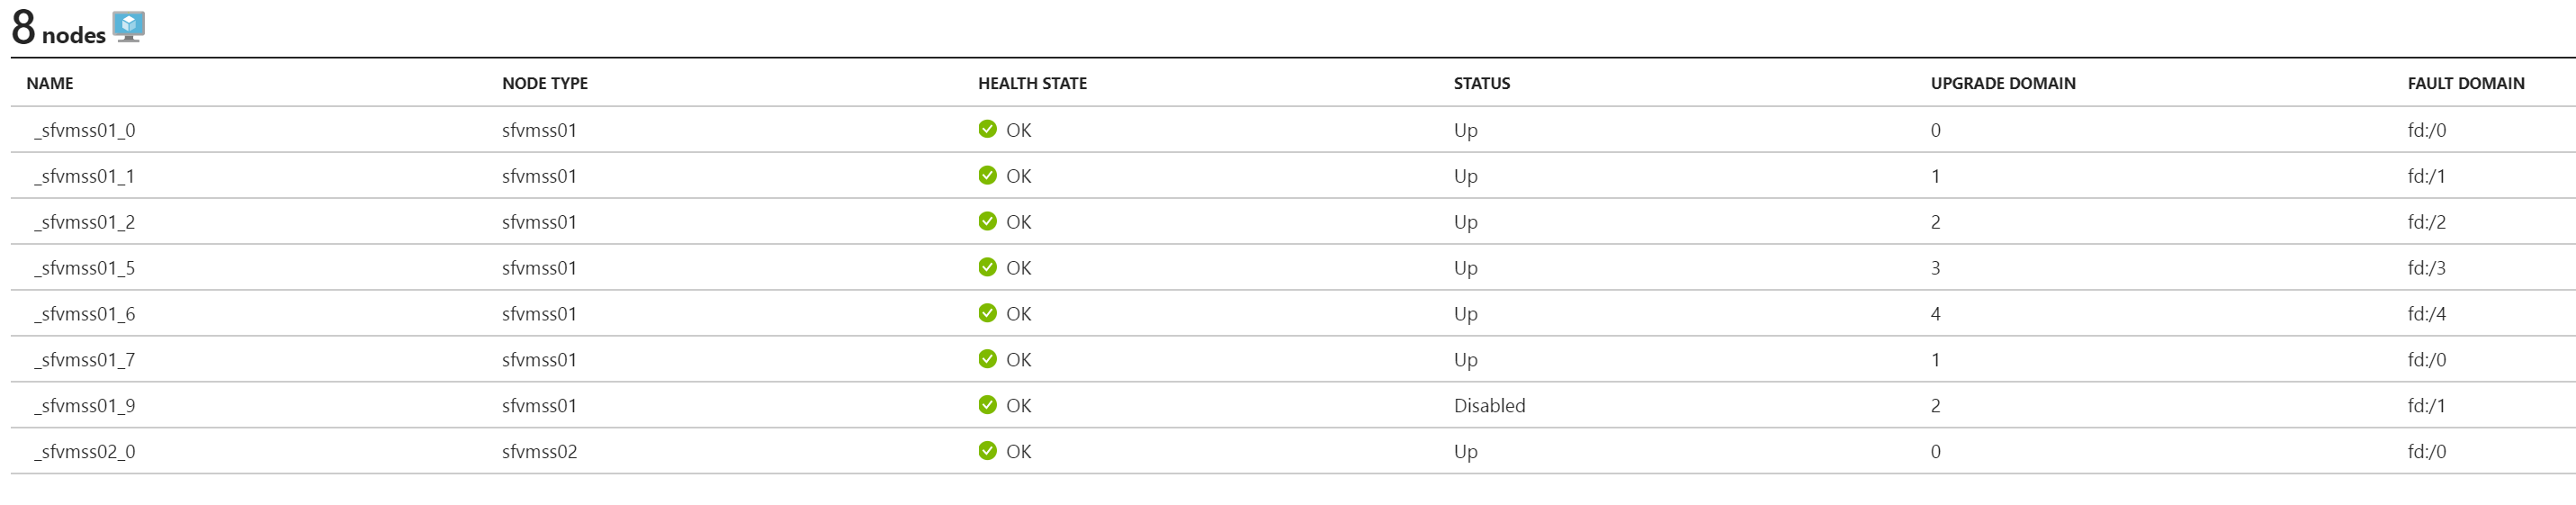Sort table by NAME column header
This screenshot has height=505, width=2576.
coord(50,84)
